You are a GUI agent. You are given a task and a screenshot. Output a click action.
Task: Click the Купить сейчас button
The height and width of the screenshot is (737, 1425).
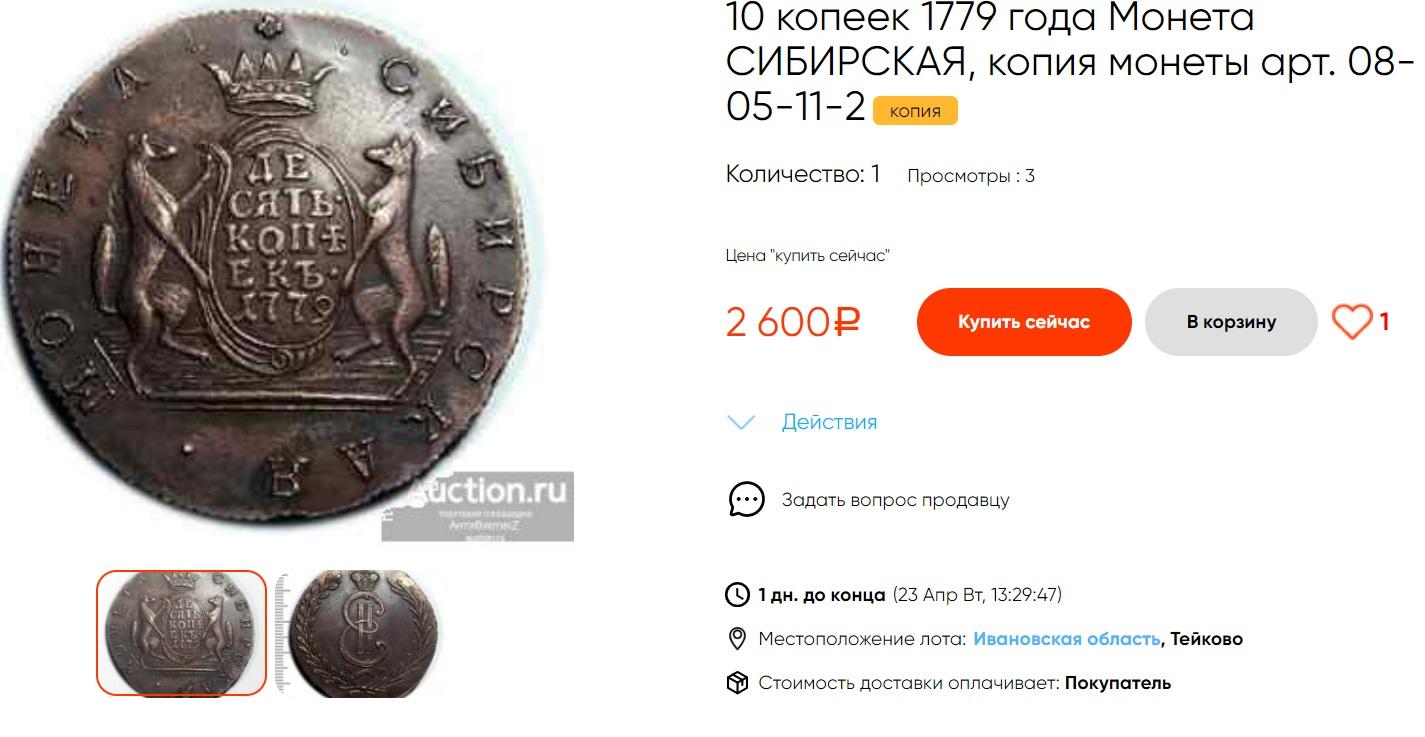tap(1024, 322)
